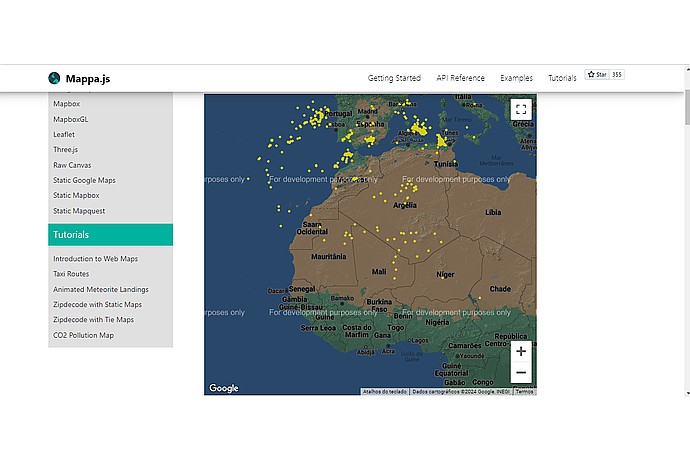Open the CO2 Pollution Map tutorial
Image resolution: width=690 pixels, height=460 pixels.
pos(83,335)
